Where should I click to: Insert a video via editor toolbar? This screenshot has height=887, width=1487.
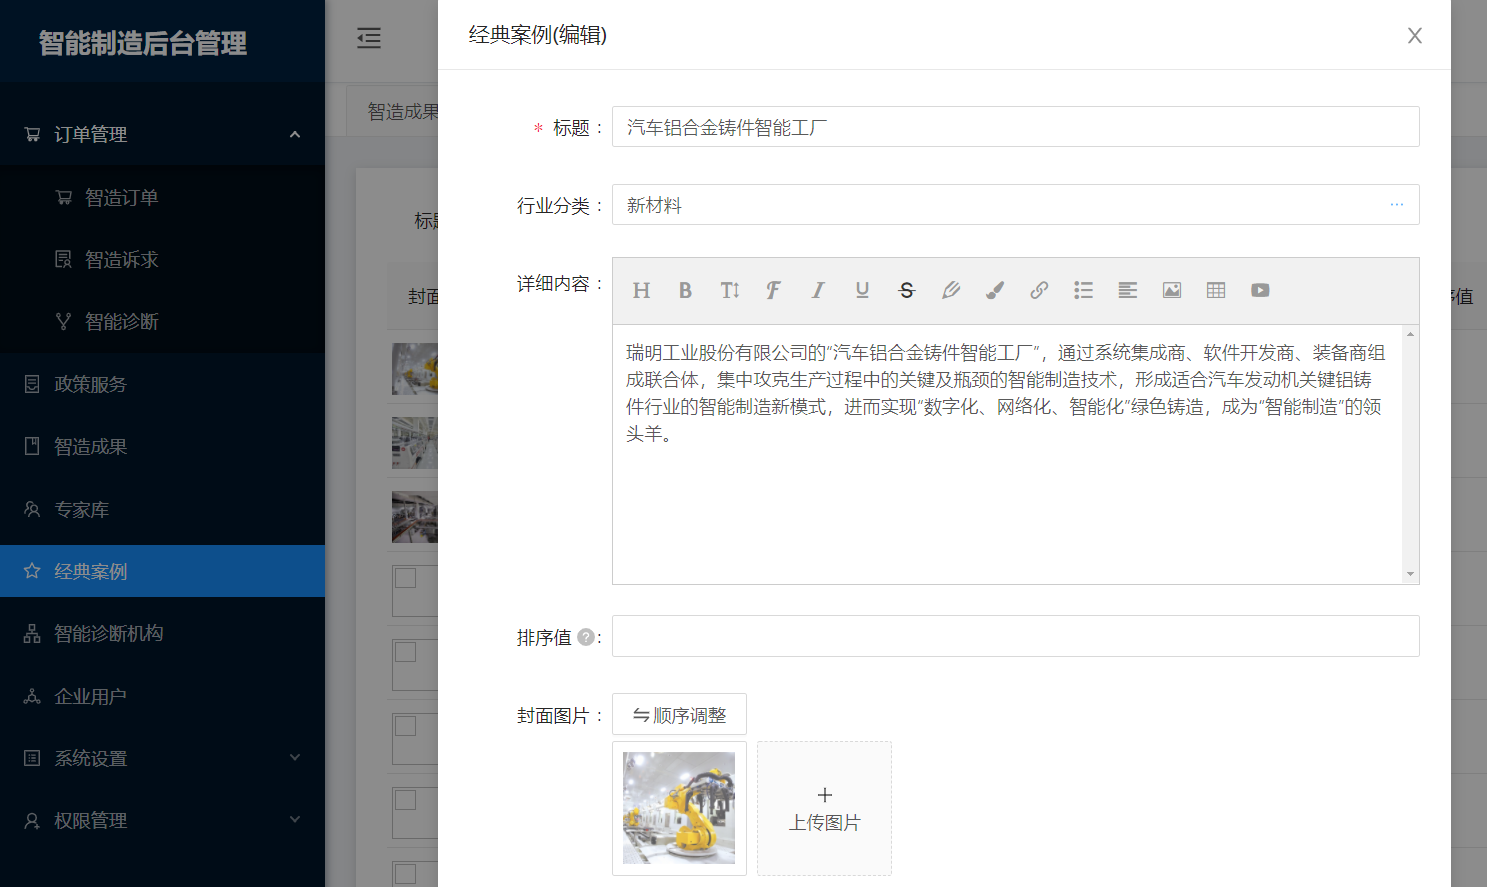[1260, 290]
